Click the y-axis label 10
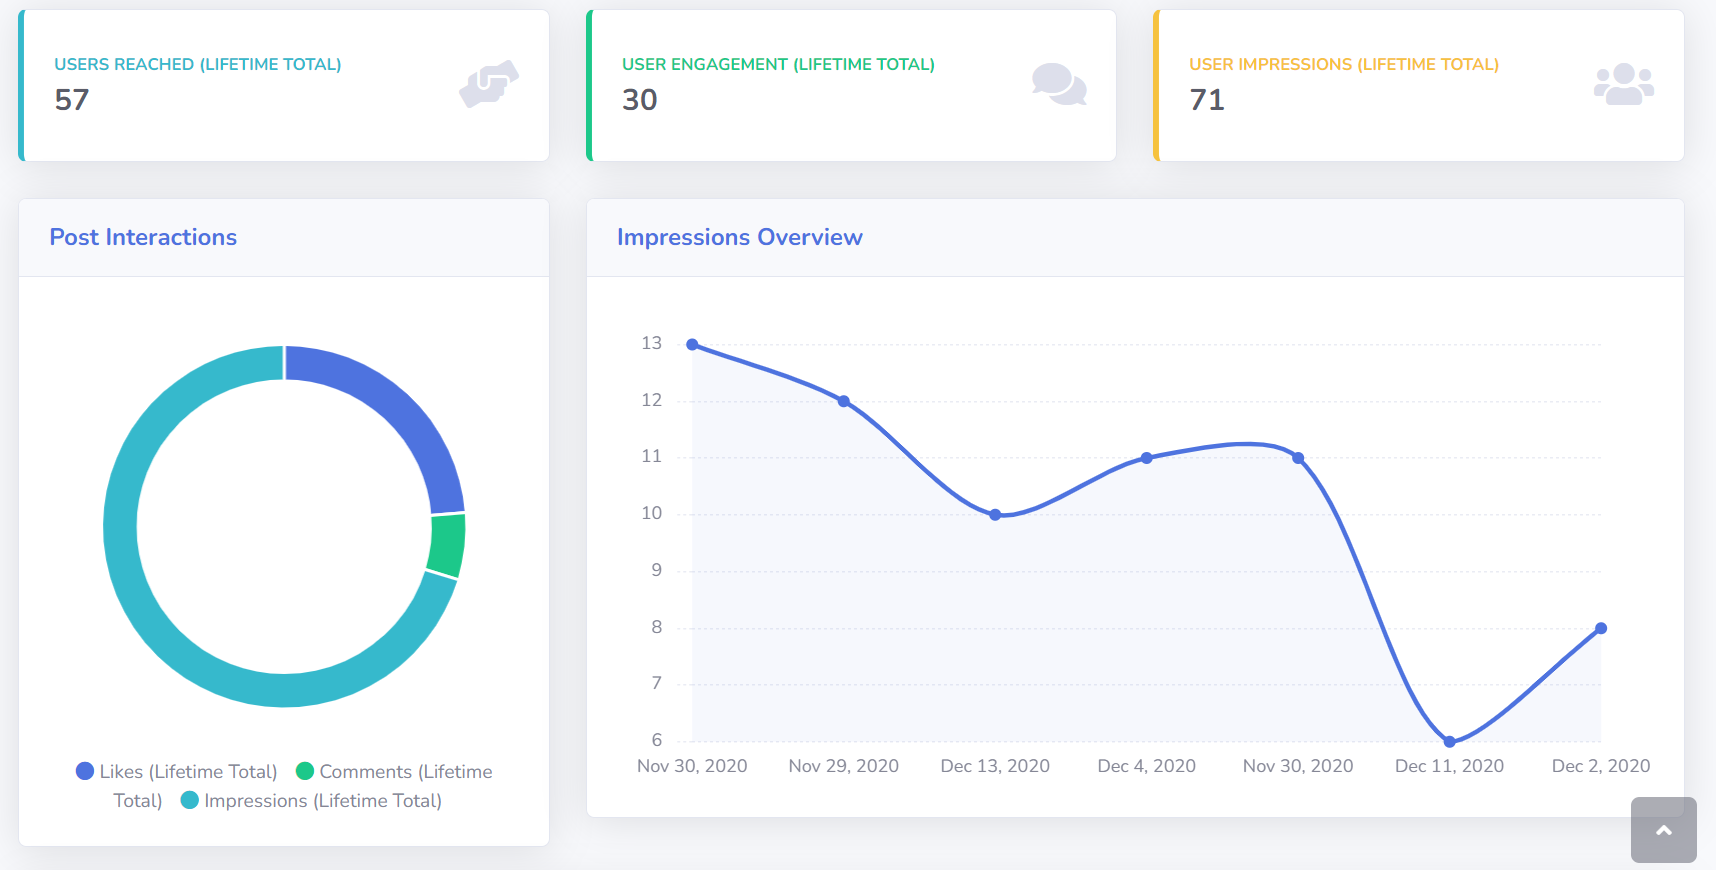1716x870 pixels. (x=652, y=513)
